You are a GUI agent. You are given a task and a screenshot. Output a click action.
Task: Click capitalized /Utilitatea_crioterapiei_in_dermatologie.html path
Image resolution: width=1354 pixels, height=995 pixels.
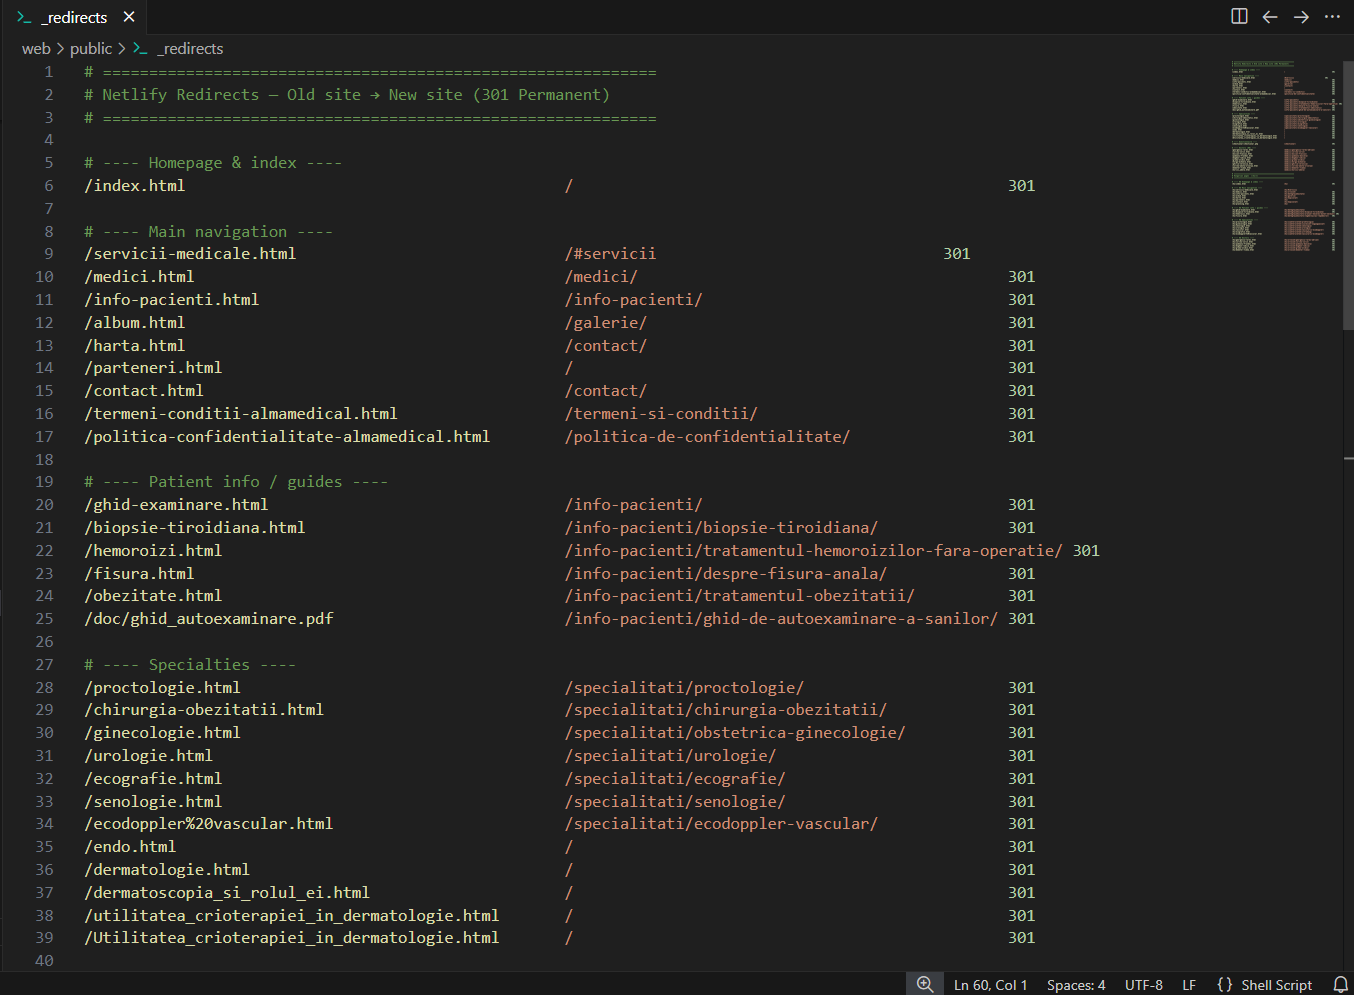tap(292, 938)
